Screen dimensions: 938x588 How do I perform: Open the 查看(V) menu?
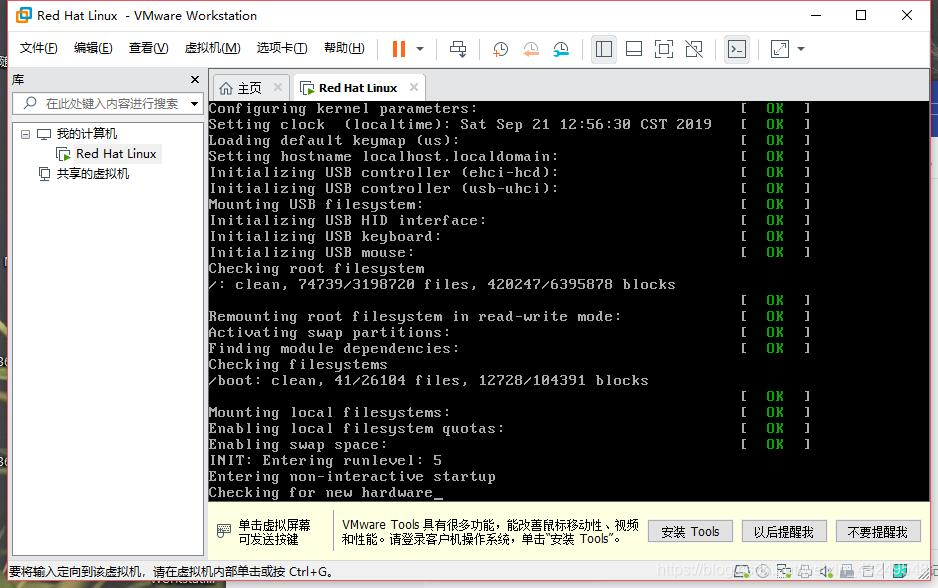148,48
